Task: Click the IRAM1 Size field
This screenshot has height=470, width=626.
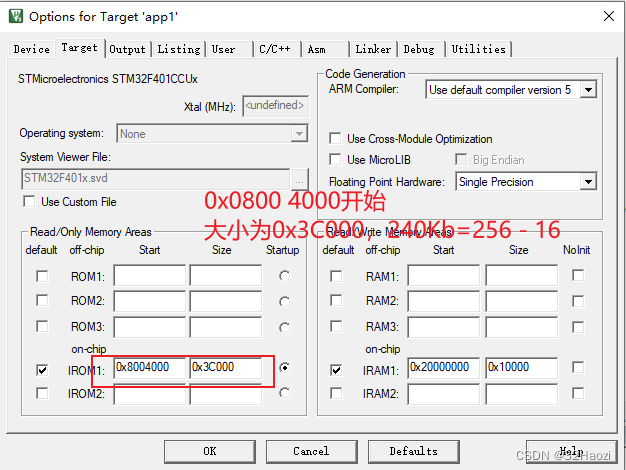Action: tap(520, 368)
